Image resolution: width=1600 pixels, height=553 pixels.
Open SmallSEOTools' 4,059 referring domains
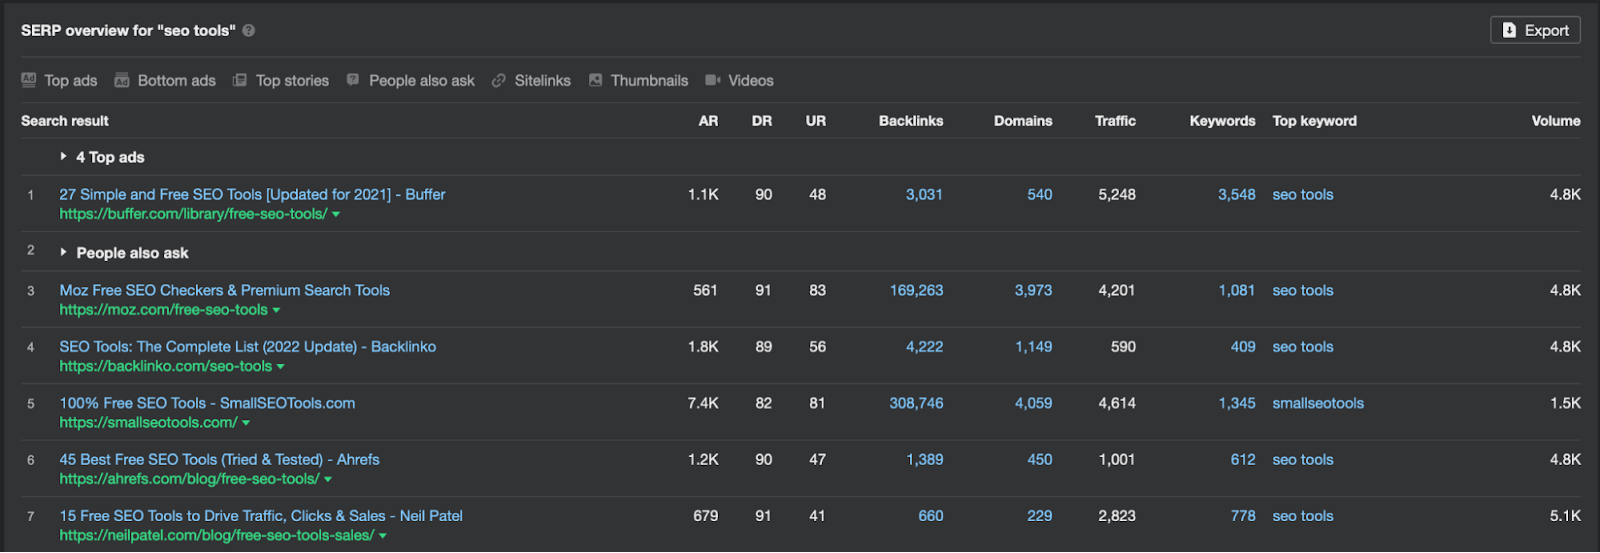(x=1033, y=404)
